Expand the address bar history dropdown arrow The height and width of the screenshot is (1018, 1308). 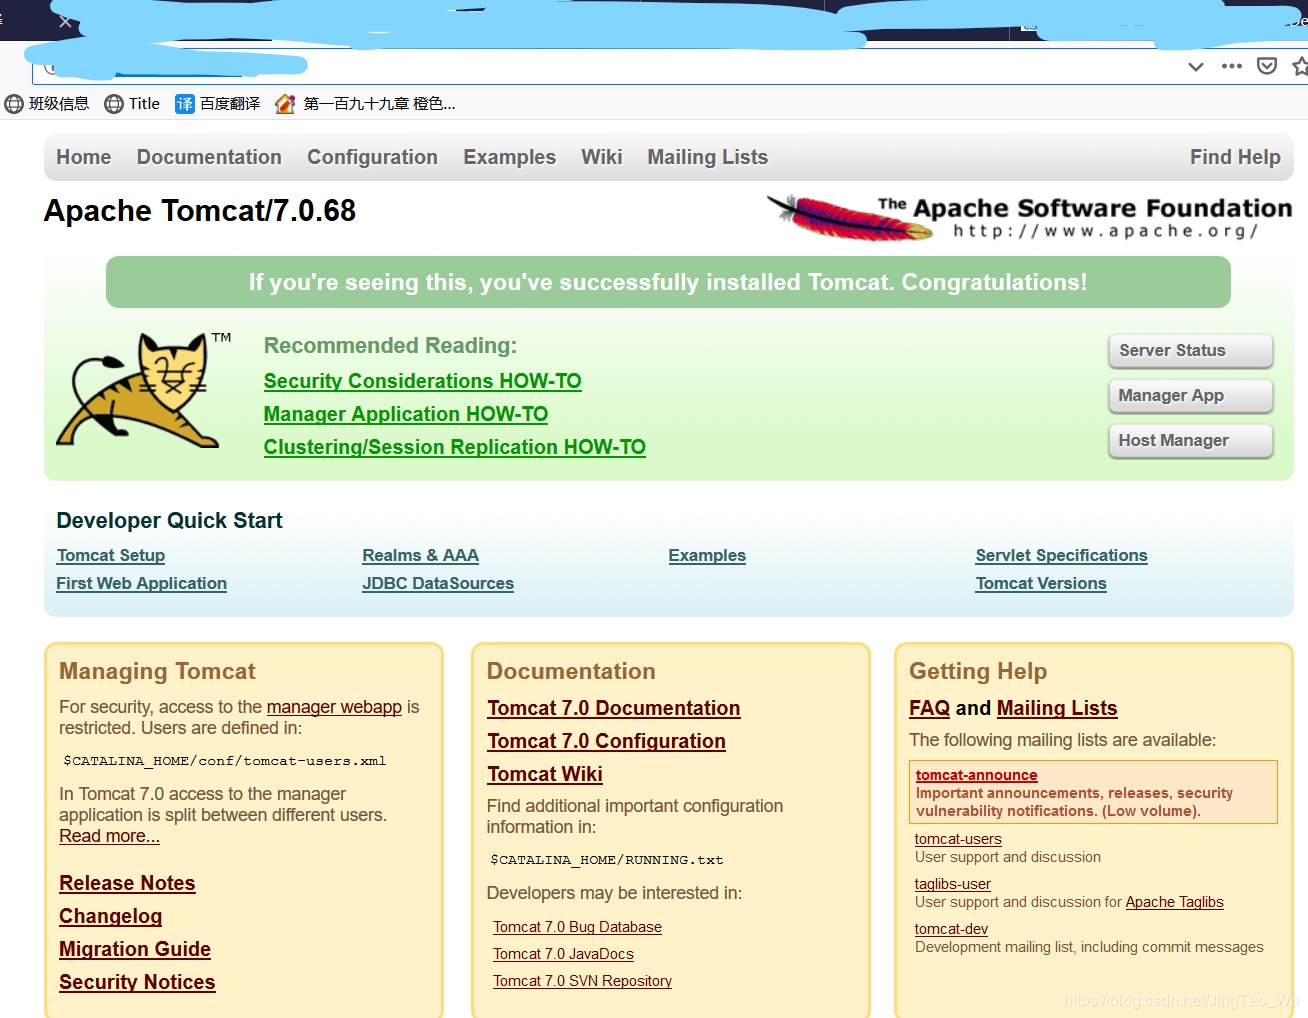pyautogui.click(x=1195, y=67)
